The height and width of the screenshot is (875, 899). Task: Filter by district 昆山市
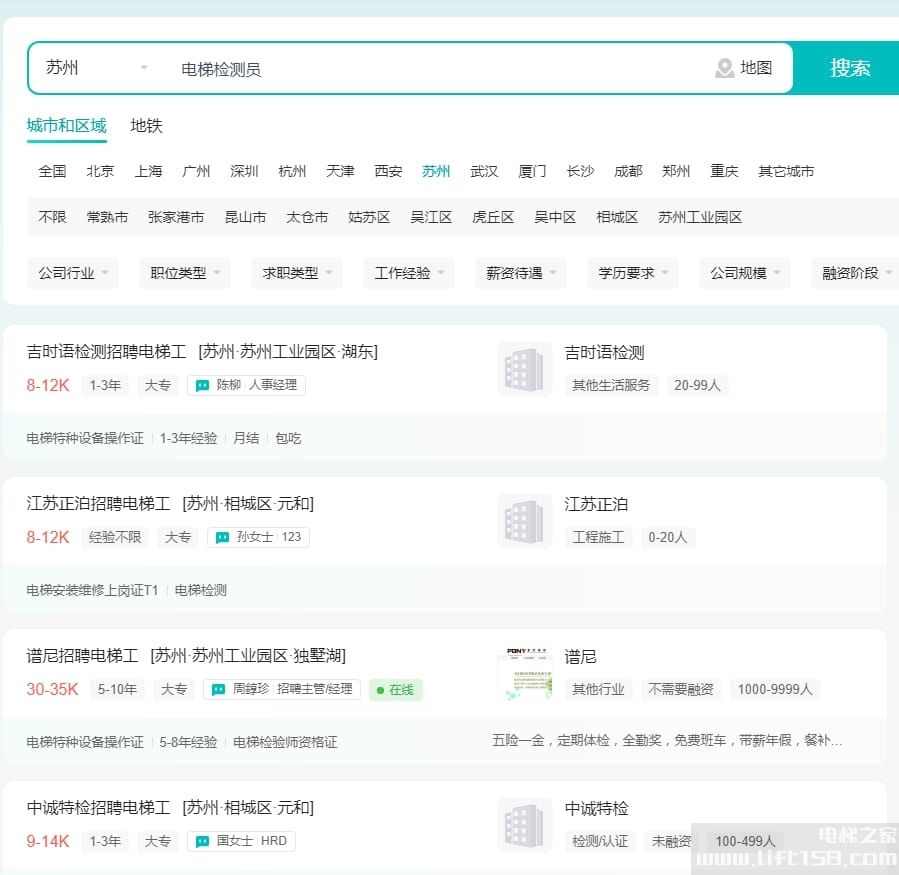(x=245, y=217)
